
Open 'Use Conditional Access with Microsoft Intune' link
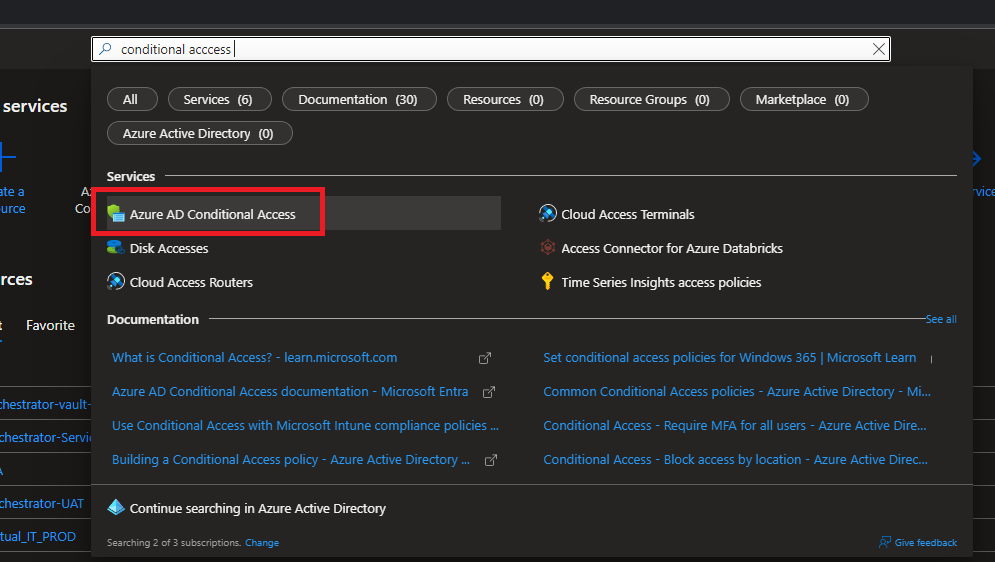[x=305, y=426]
